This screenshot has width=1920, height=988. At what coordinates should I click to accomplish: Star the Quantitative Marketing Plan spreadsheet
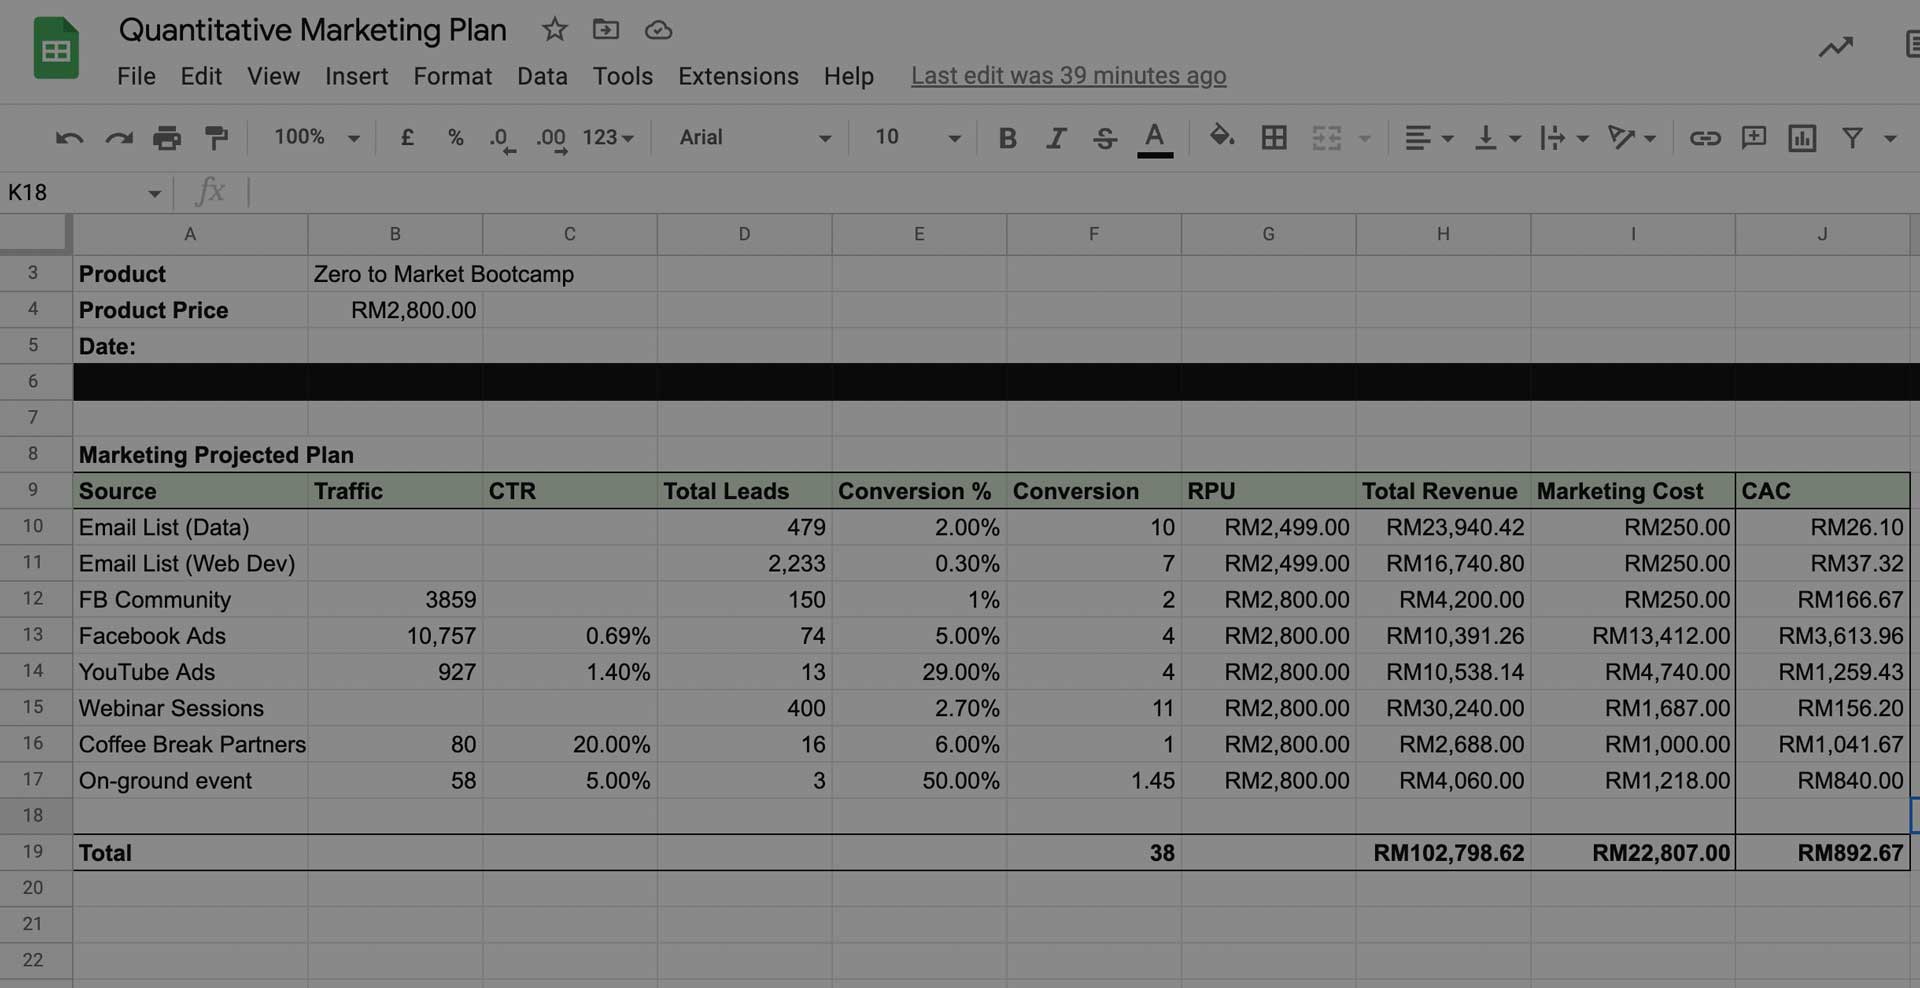pos(554,30)
